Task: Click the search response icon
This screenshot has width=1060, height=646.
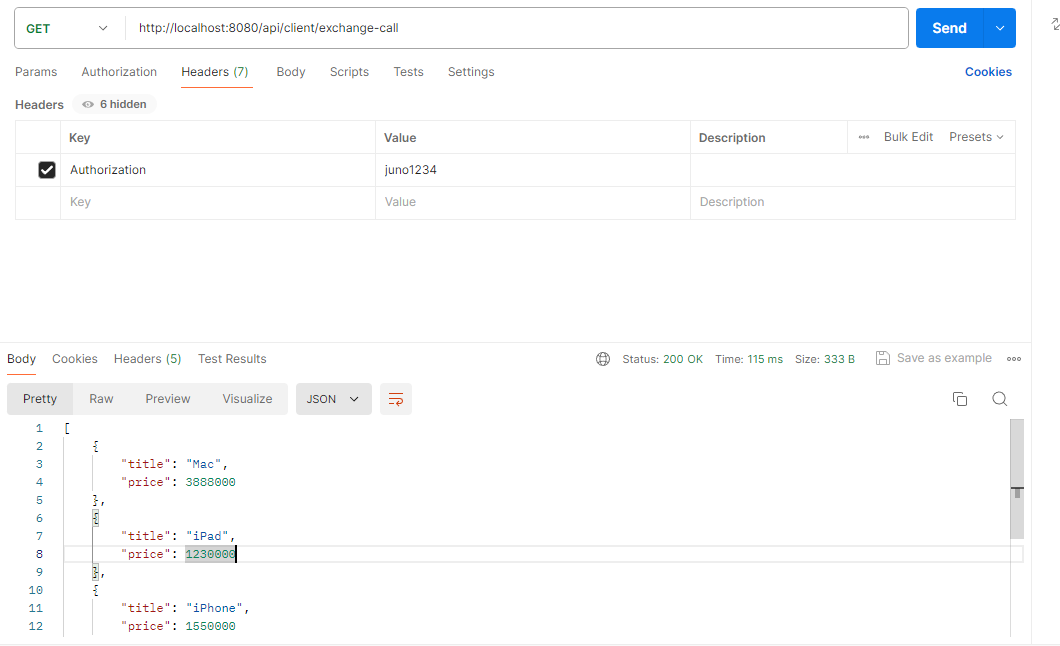Action: tap(1000, 399)
